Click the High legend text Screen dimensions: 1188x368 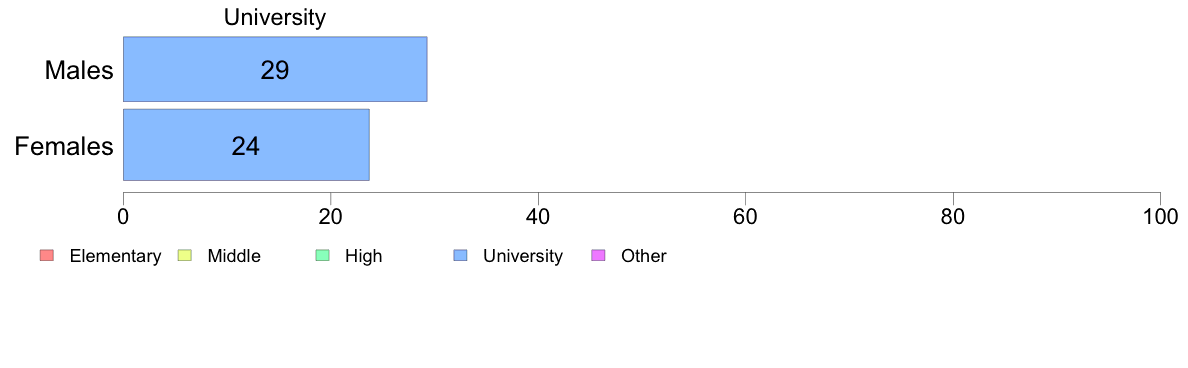point(364,256)
